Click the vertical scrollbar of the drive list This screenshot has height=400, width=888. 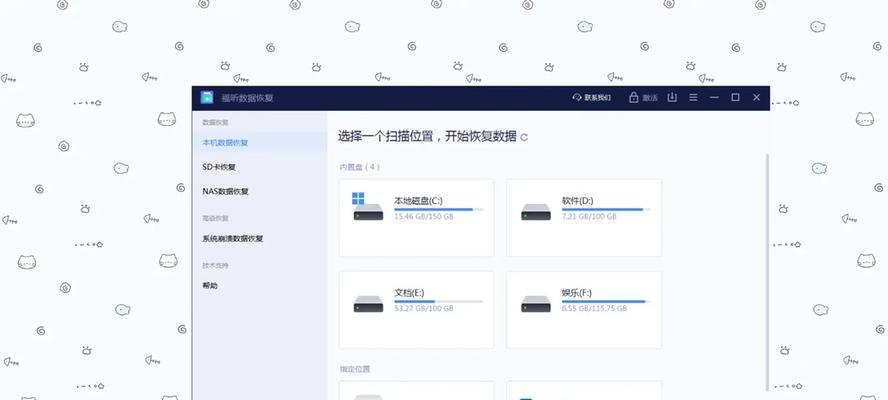click(767, 272)
